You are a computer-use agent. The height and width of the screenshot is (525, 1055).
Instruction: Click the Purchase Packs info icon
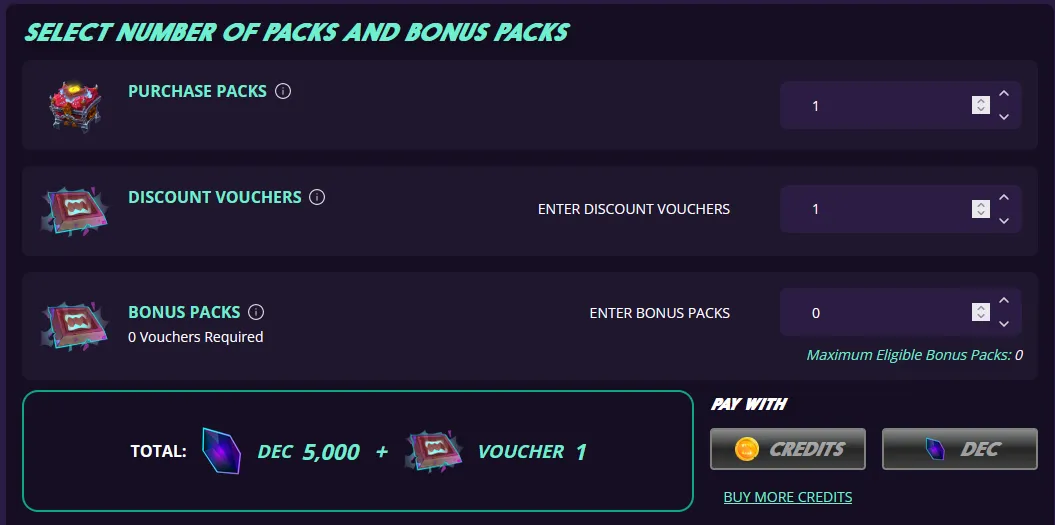(x=283, y=92)
